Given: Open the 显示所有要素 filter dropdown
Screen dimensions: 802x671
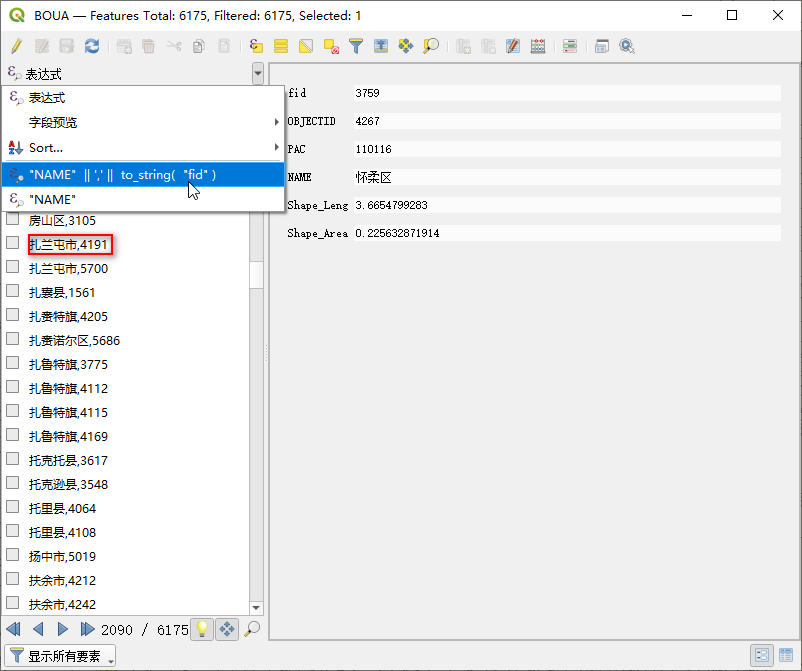Looking at the screenshot, I should tap(60, 656).
